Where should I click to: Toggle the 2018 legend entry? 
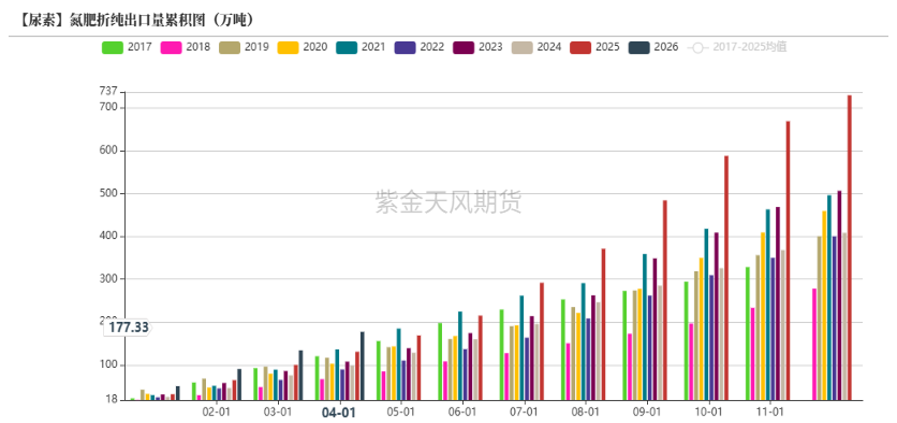pos(185,47)
